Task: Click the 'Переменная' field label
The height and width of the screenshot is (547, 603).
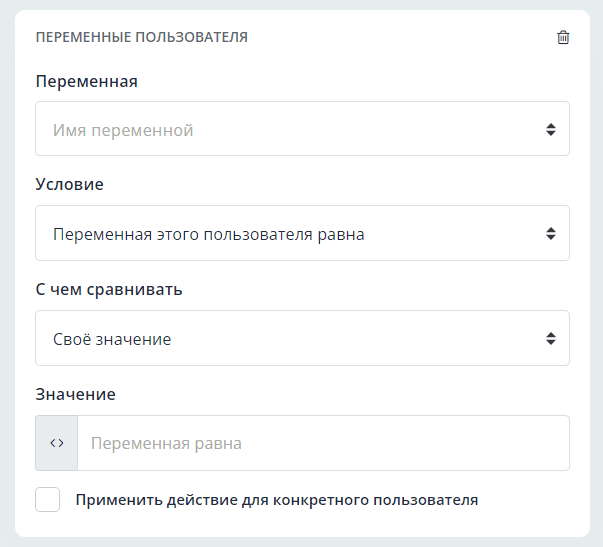Action: tap(86, 81)
